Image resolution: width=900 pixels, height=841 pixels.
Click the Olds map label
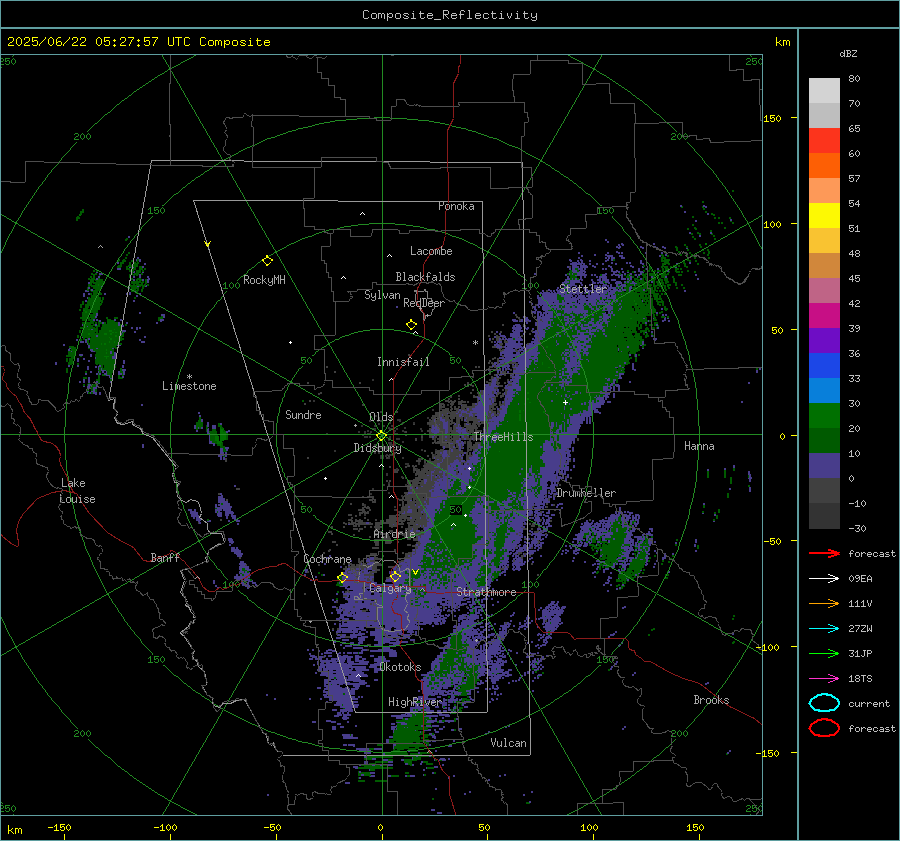coord(381,417)
